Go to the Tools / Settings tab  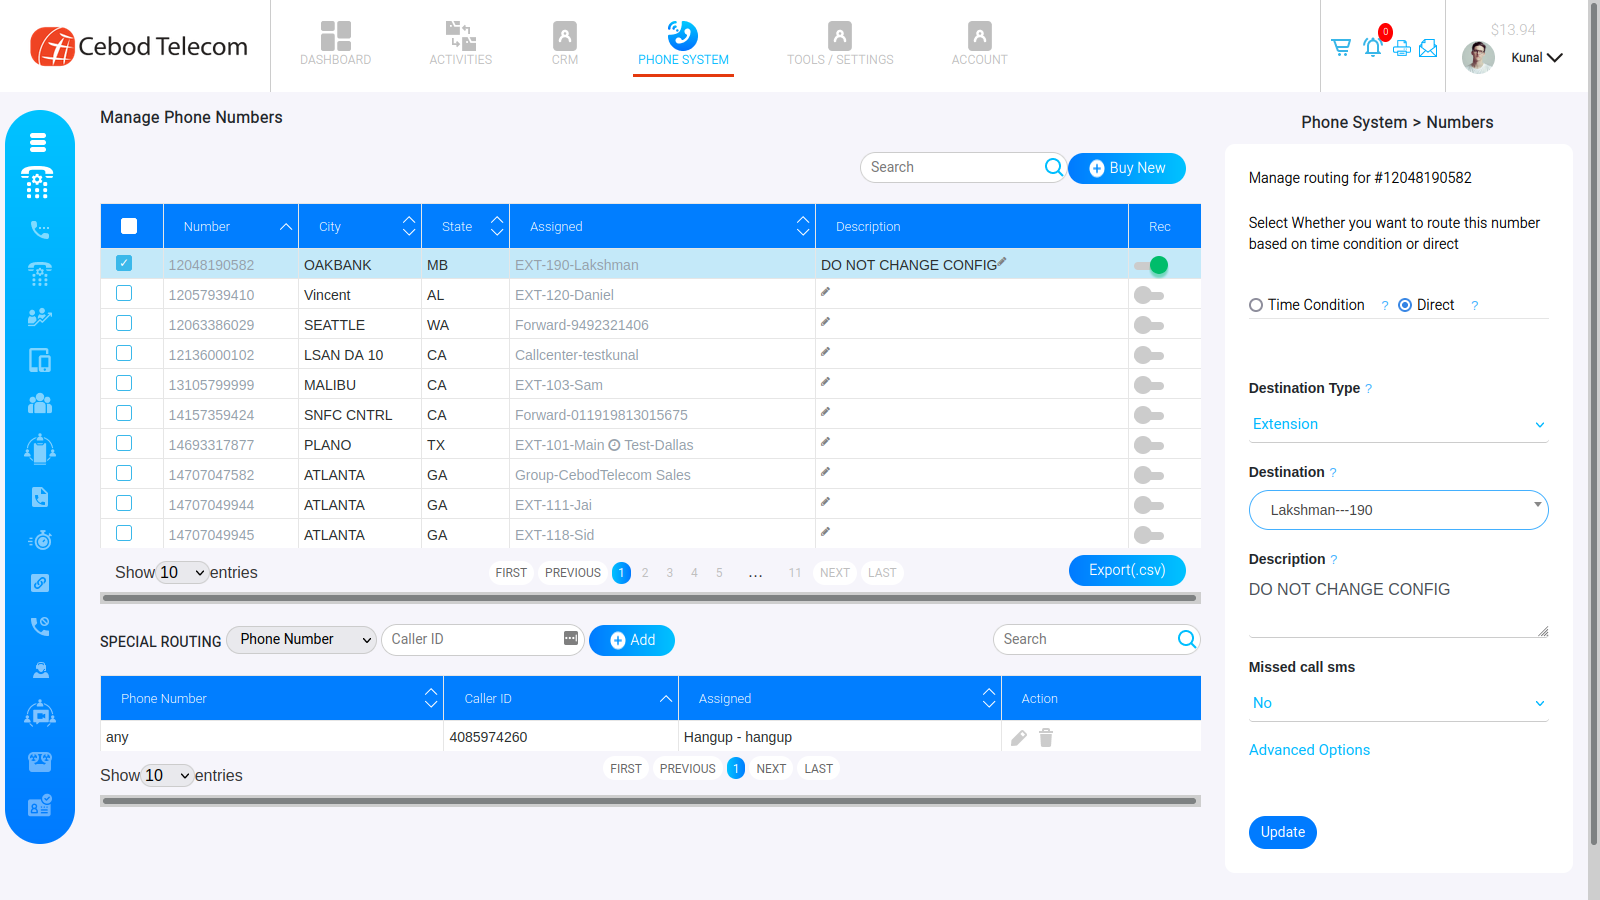[840, 43]
